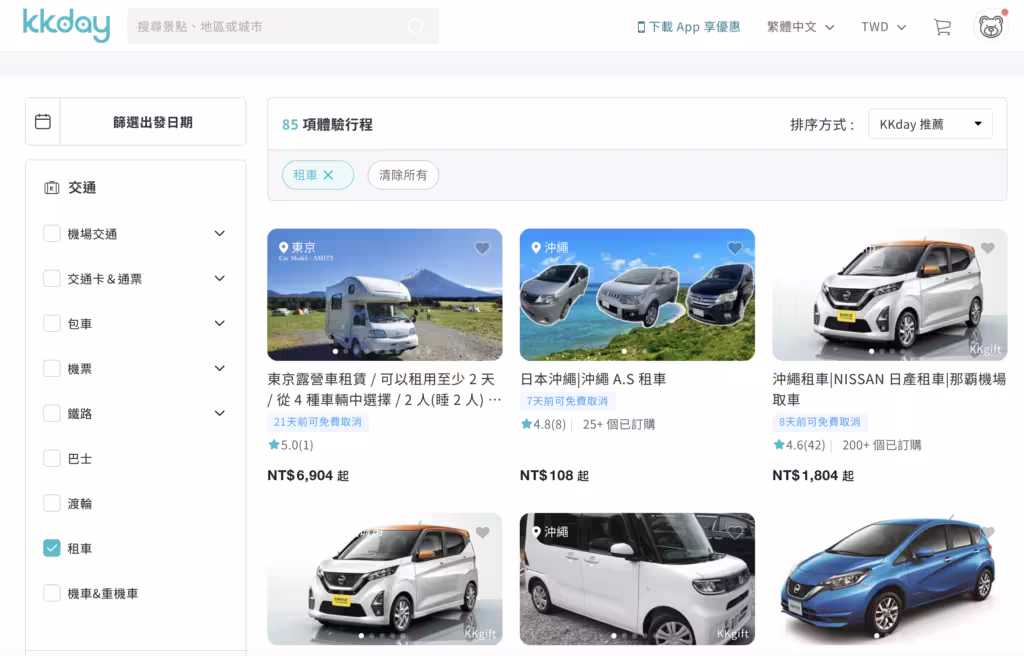The height and width of the screenshot is (656, 1024).
Task: Check the 巴士 checkbox
Action: click(x=52, y=458)
